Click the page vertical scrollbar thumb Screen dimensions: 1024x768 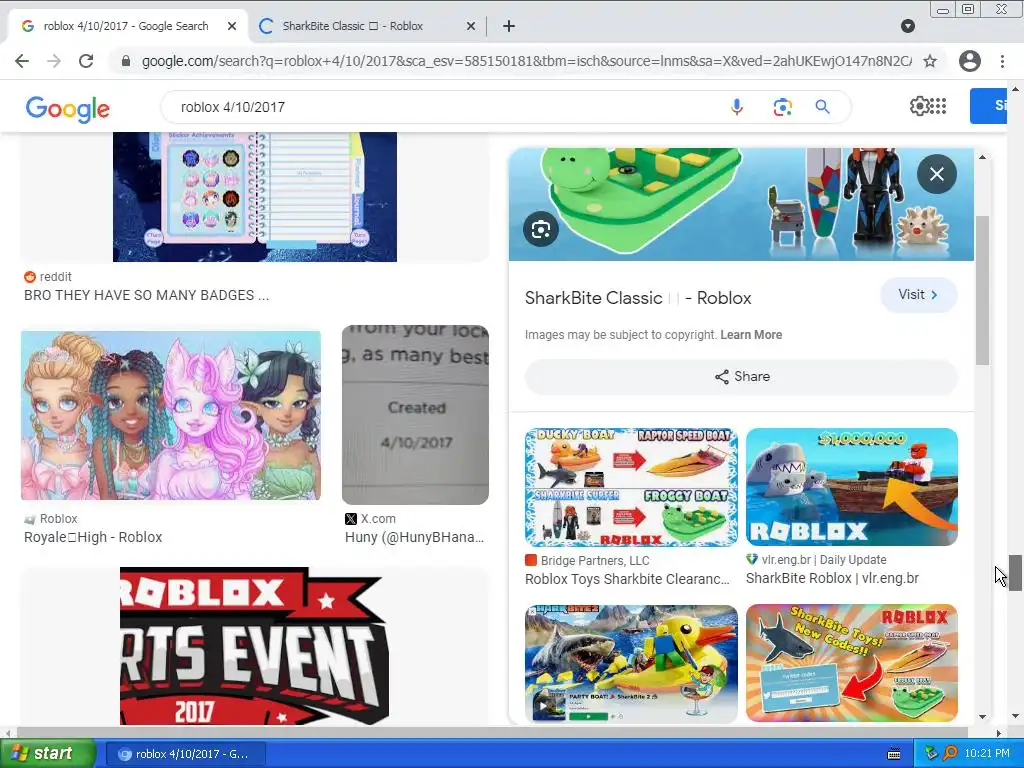coord(1015,573)
